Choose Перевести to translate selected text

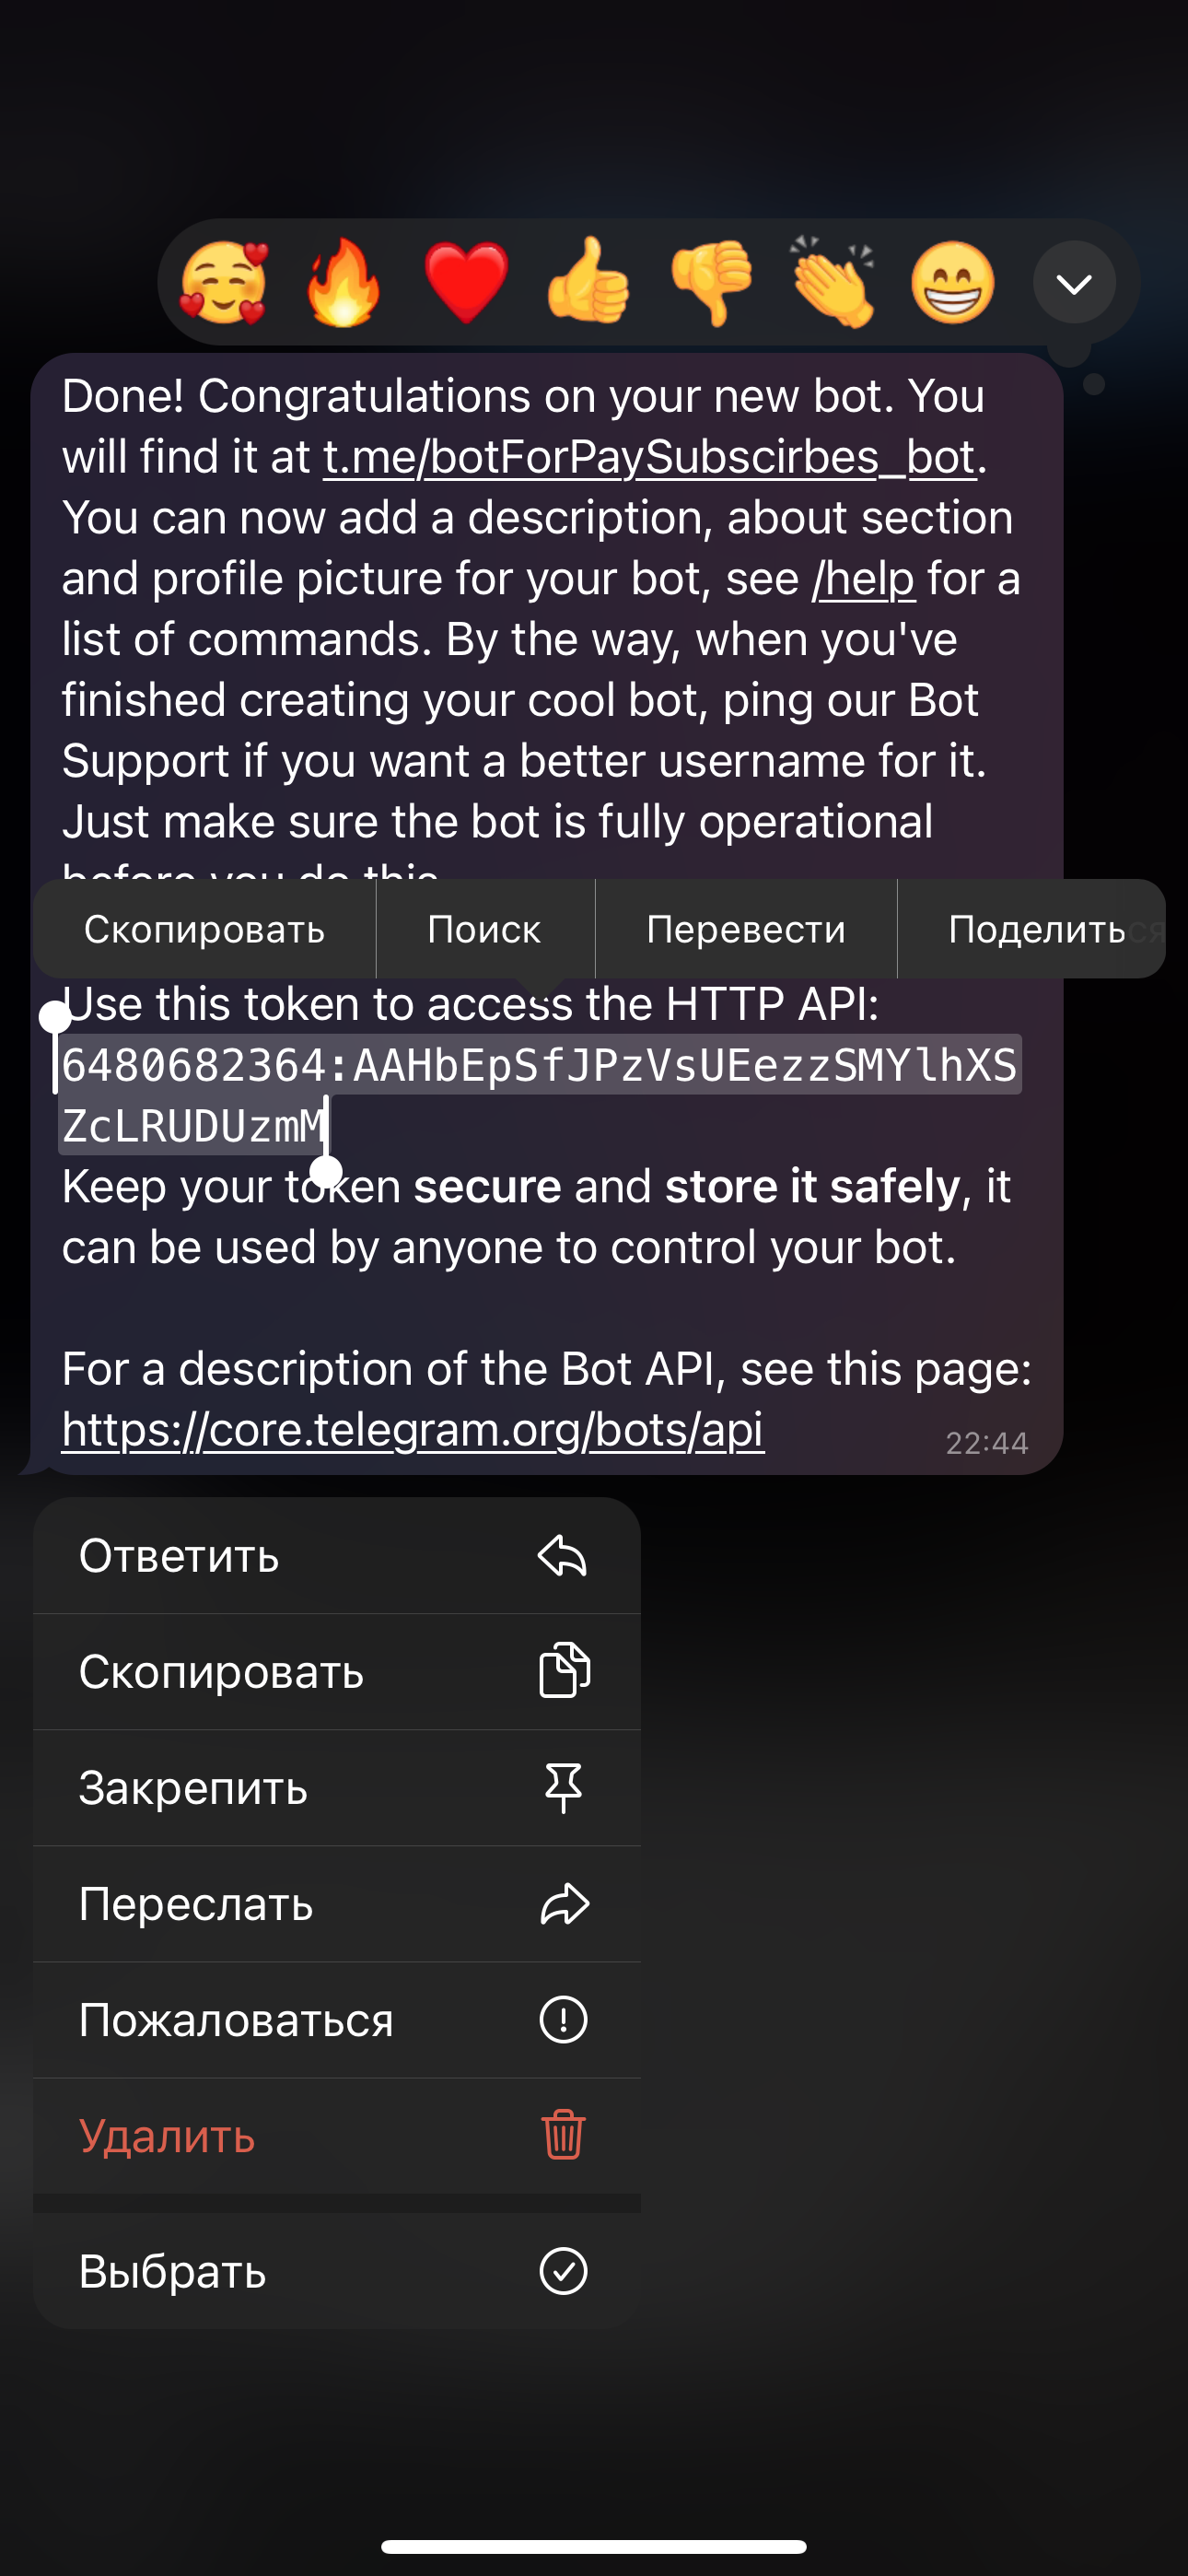coord(746,929)
